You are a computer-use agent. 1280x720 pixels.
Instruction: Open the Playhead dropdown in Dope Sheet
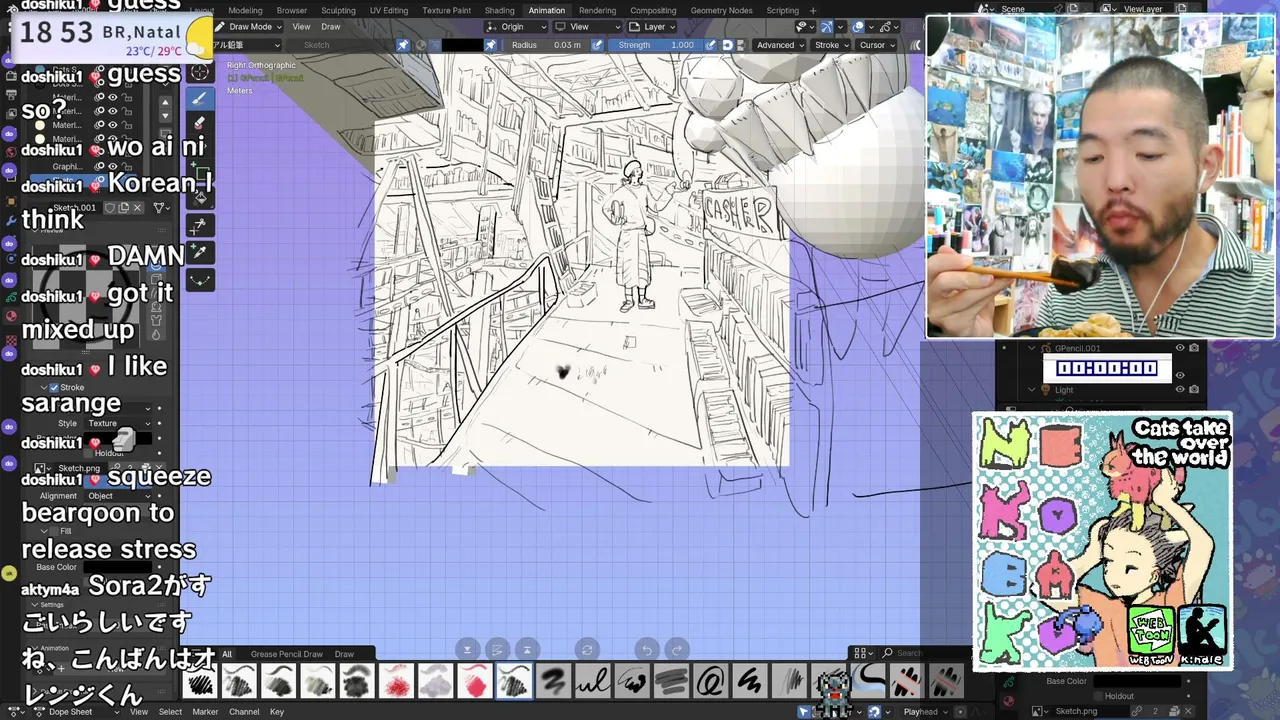(927, 712)
